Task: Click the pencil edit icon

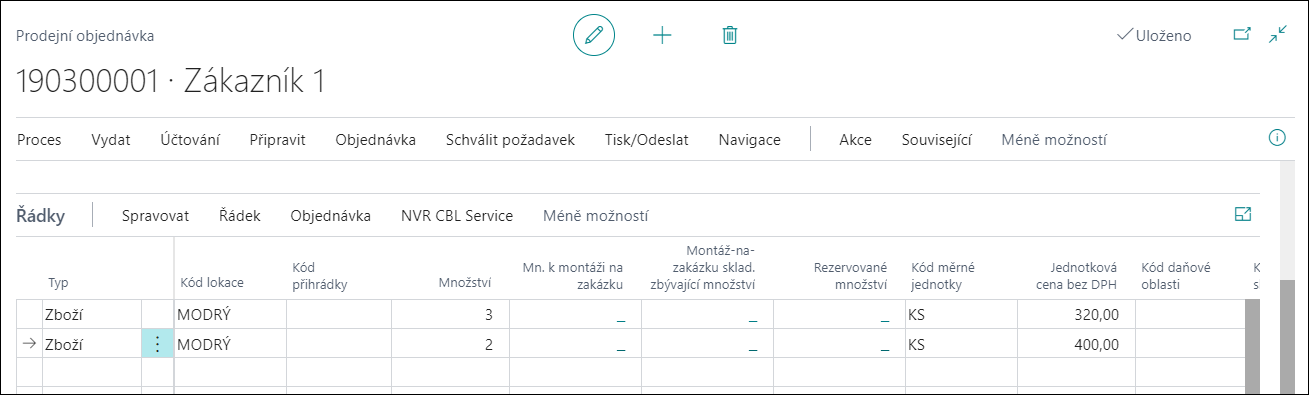Action: (x=594, y=35)
